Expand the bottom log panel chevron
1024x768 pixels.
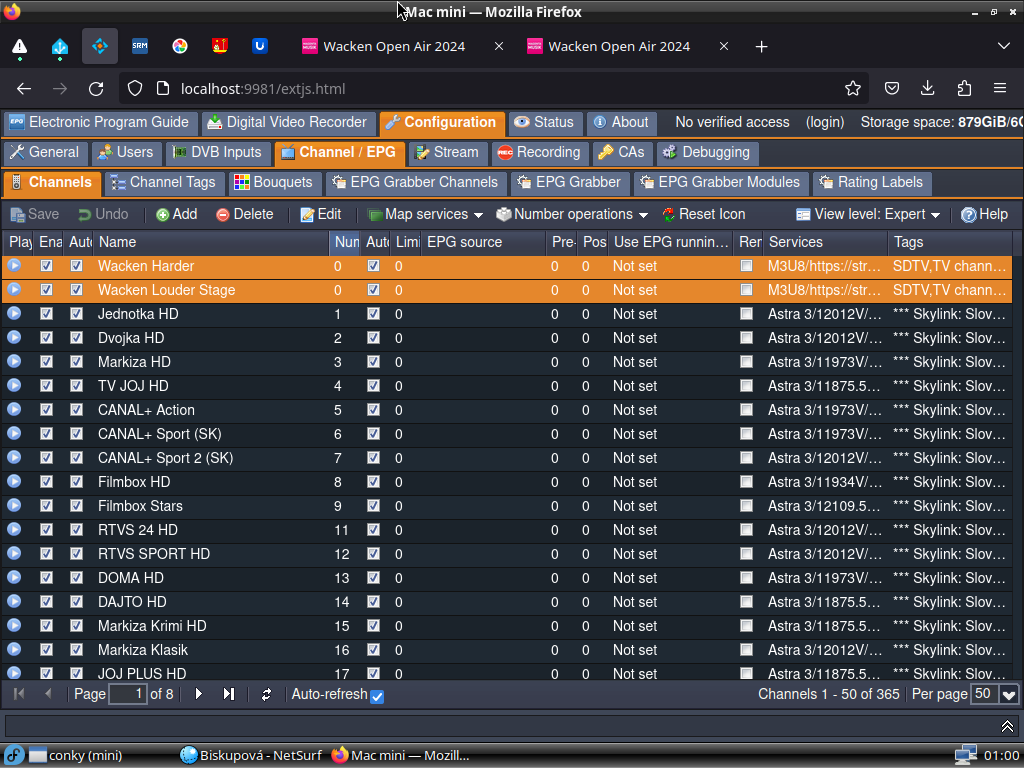click(x=1007, y=726)
